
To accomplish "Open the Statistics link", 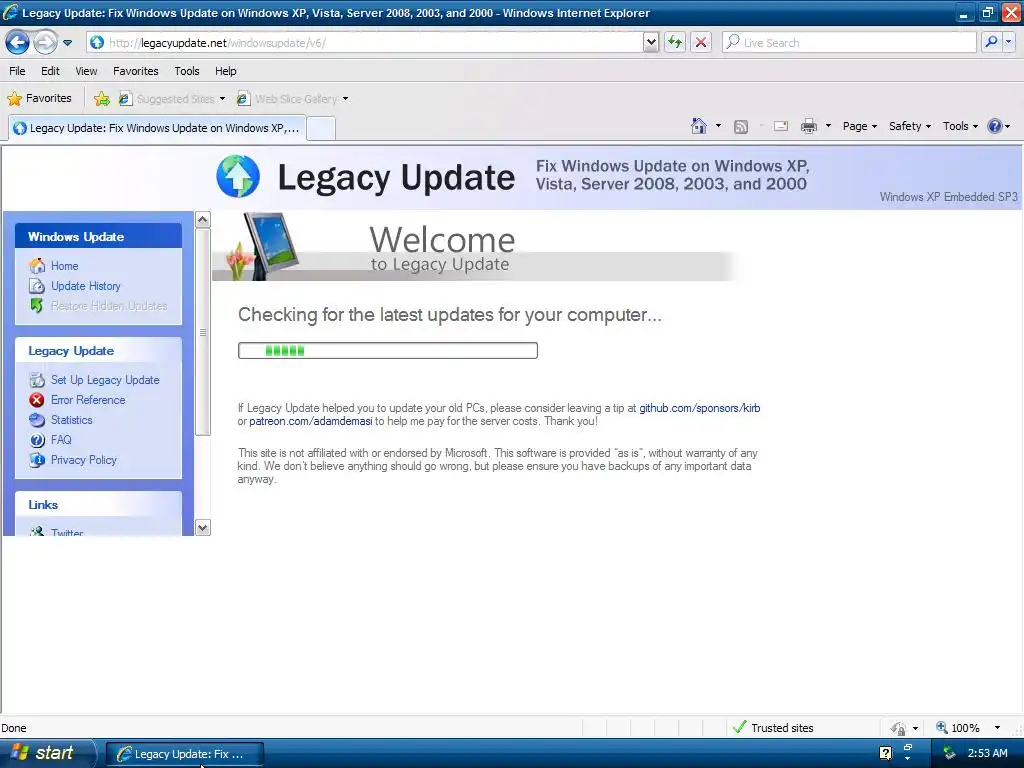I will tap(72, 420).
